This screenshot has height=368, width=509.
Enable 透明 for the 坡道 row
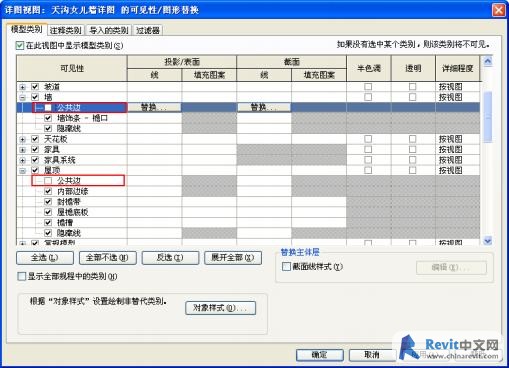tap(412, 87)
